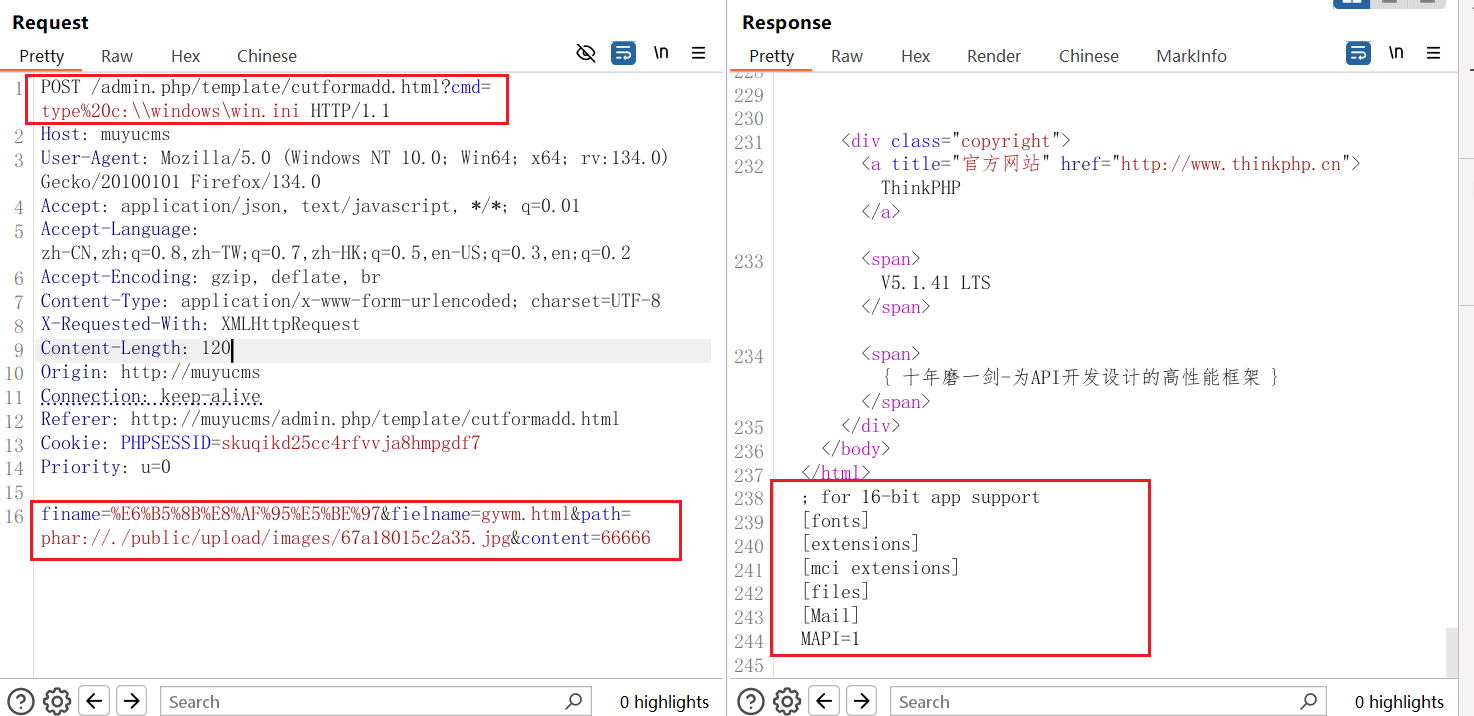
Task: Click the magnifier icon in Response search box
Action: pyautogui.click(x=1308, y=701)
